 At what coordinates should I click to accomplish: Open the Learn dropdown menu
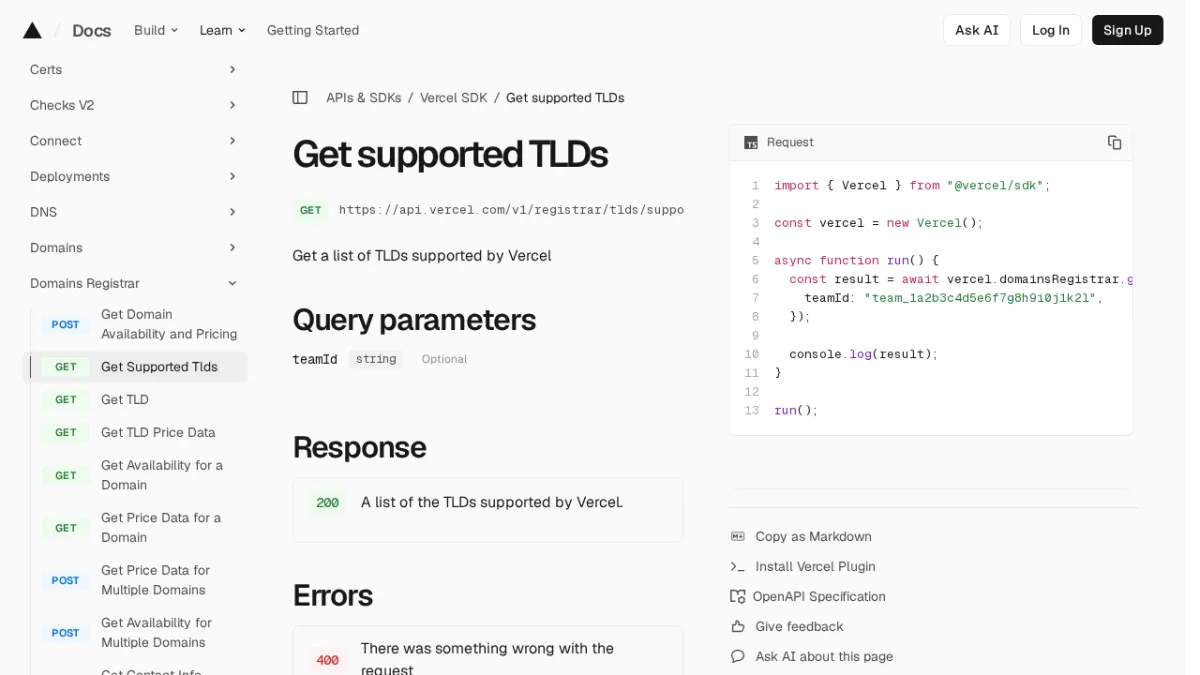point(222,30)
